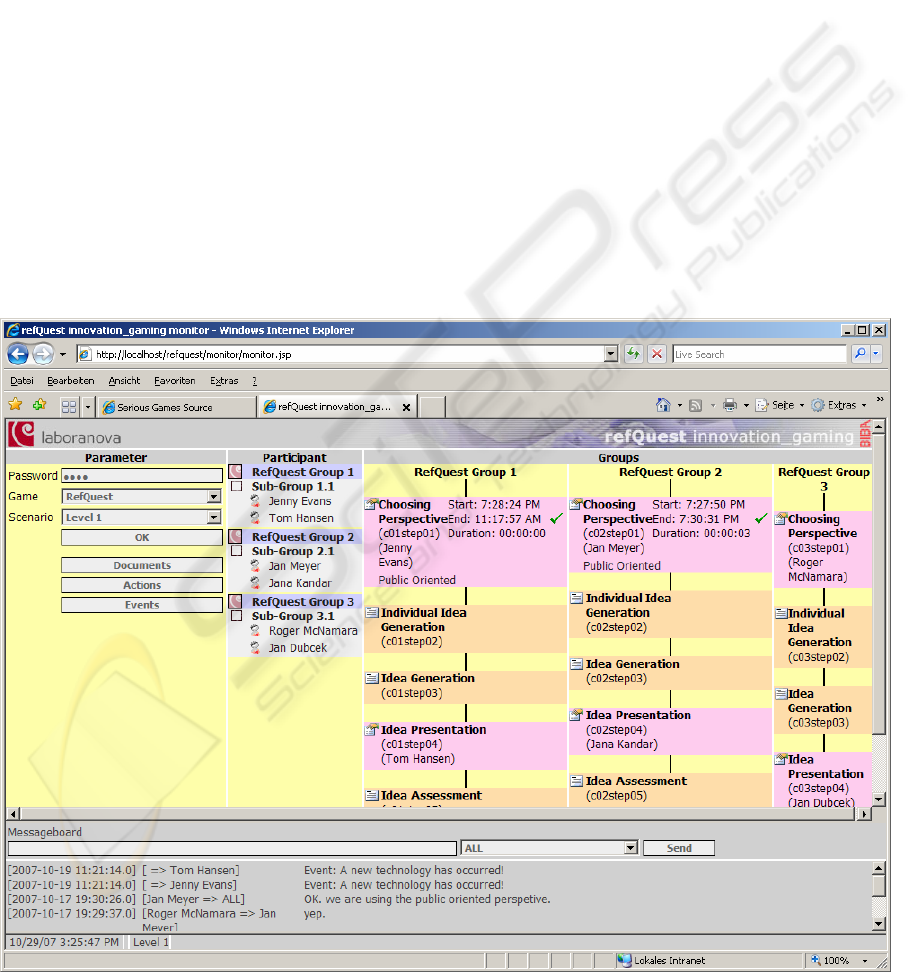This screenshot has width=912, height=972.
Task: Click the Stop loading red X icon
Action: (657, 354)
